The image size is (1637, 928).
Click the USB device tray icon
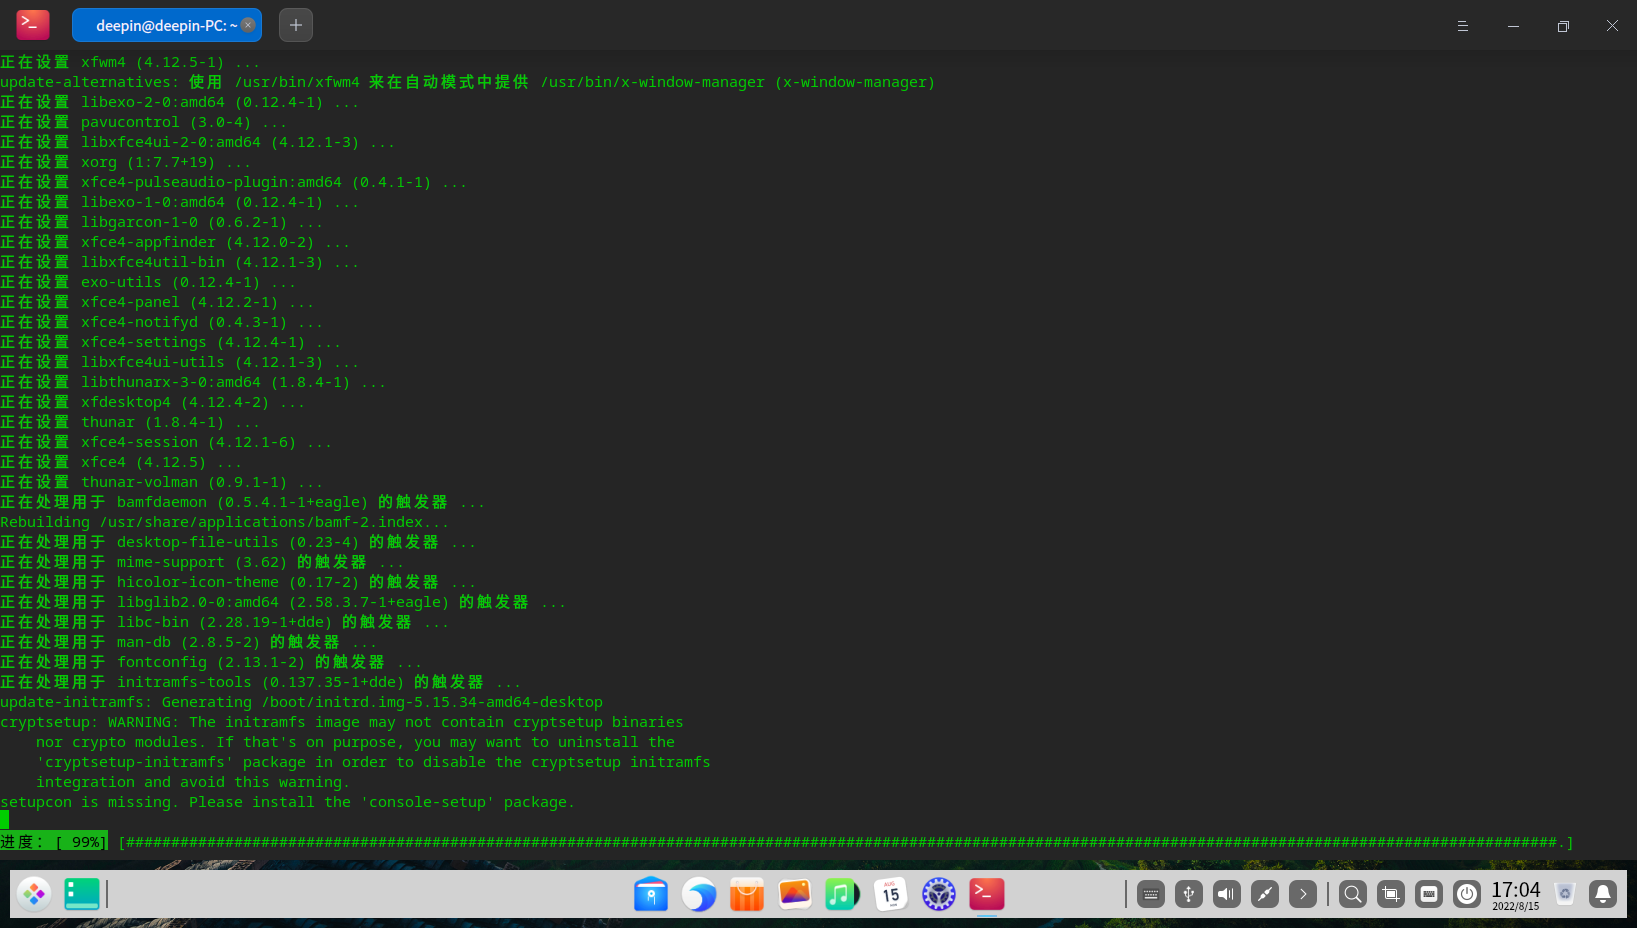click(1189, 894)
